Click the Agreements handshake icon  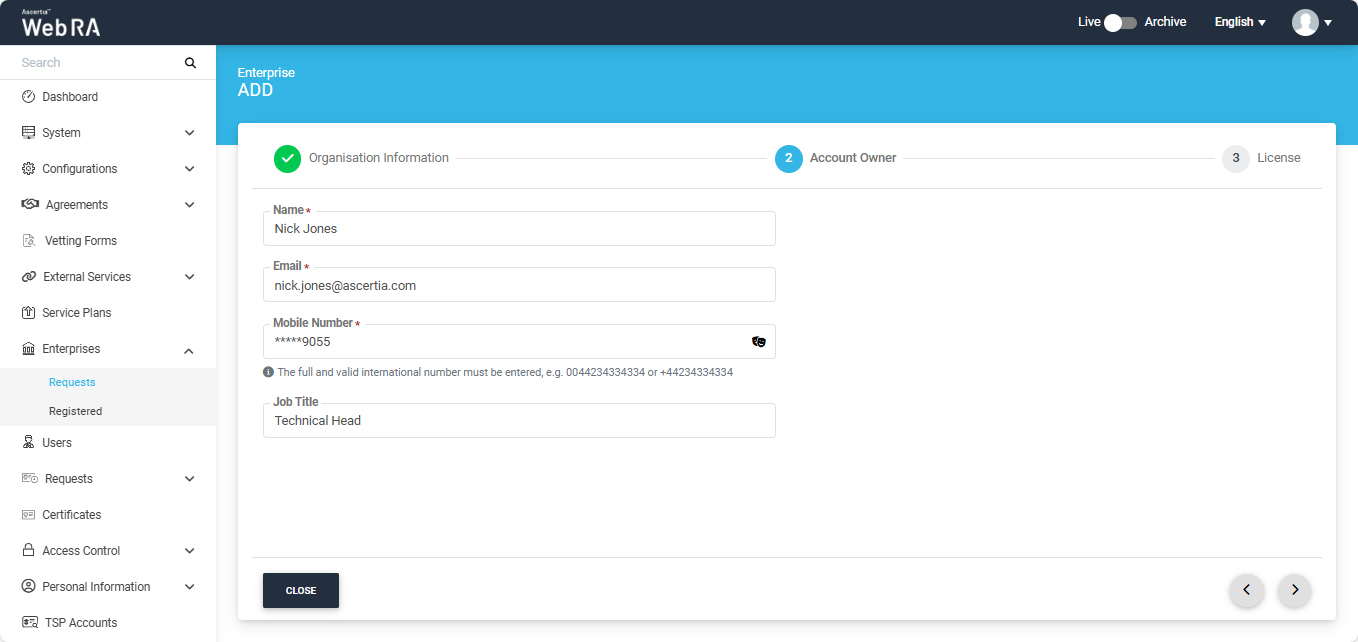[x=30, y=205]
